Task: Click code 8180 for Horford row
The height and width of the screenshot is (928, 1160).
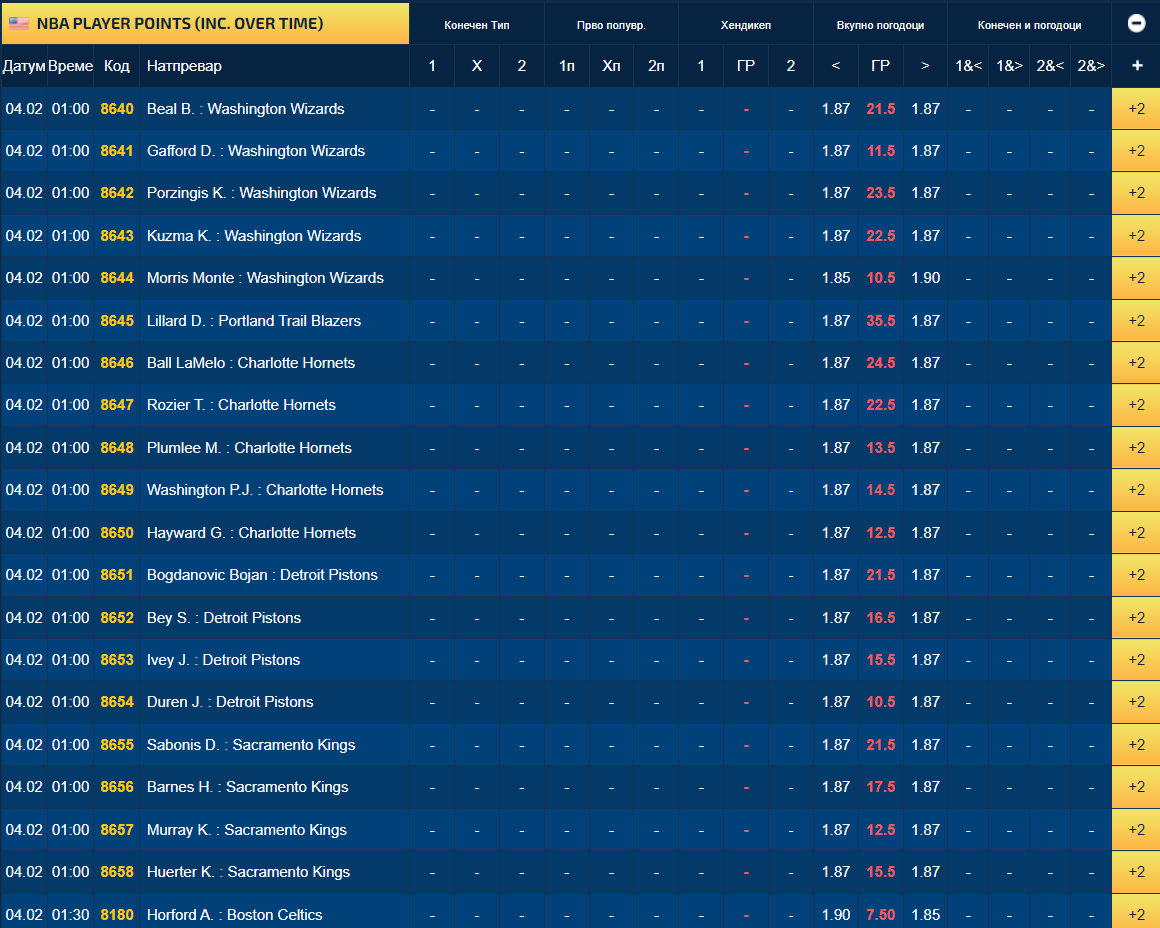Action: tap(117, 915)
